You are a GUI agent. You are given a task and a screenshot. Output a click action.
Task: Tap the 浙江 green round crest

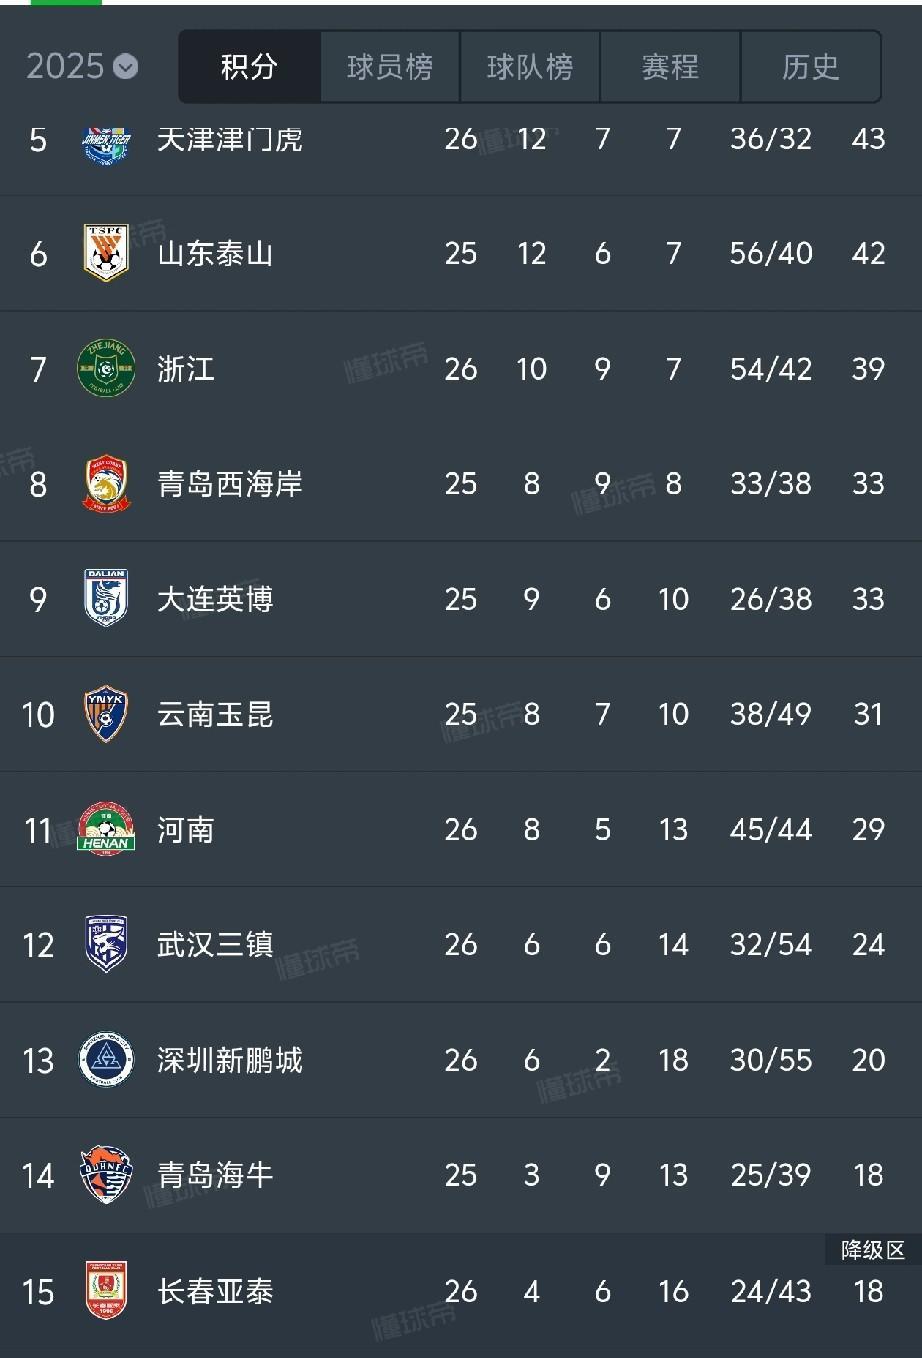(106, 369)
